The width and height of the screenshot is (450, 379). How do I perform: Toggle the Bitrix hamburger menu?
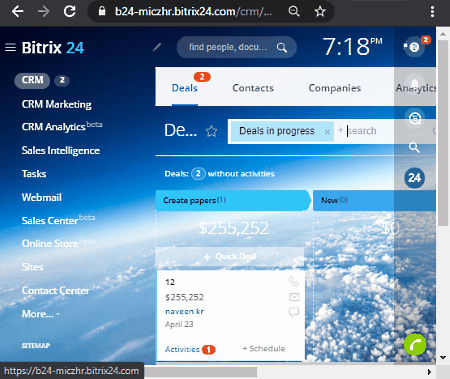tap(10, 48)
